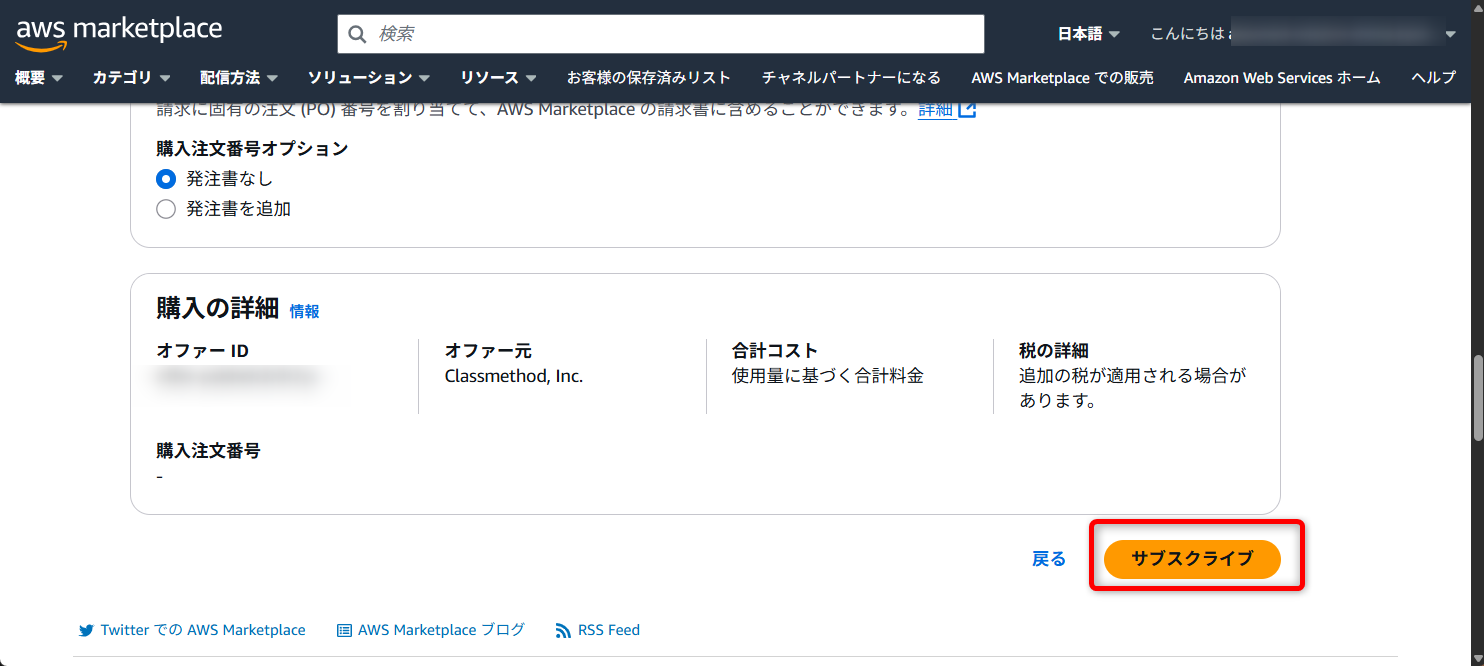Open the 日本語 language dropdown
The width and height of the screenshot is (1484, 666).
click(1089, 34)
